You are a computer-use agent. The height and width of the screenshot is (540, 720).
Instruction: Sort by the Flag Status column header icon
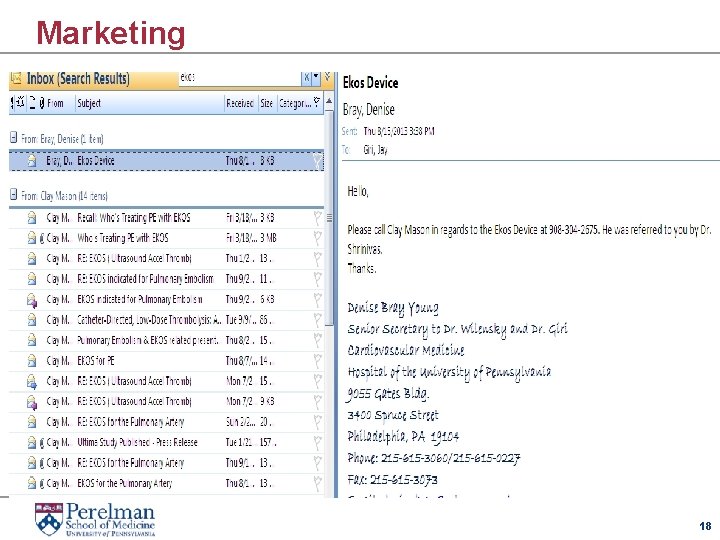317,102
